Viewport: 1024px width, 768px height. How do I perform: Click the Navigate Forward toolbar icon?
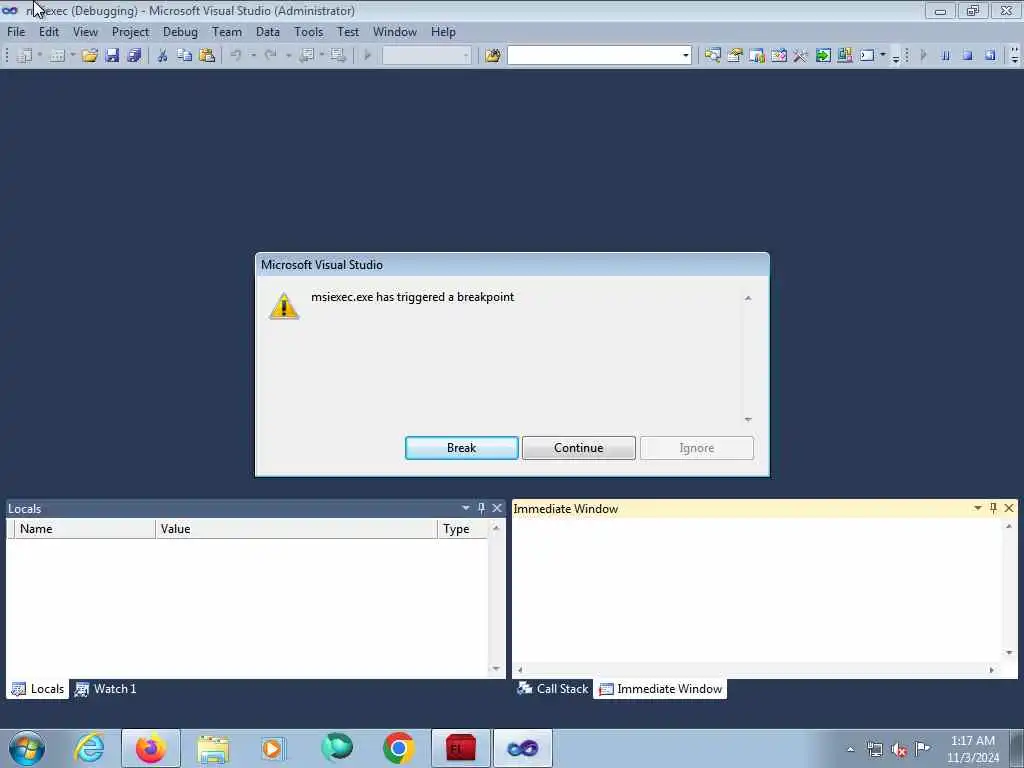(338, 56)
